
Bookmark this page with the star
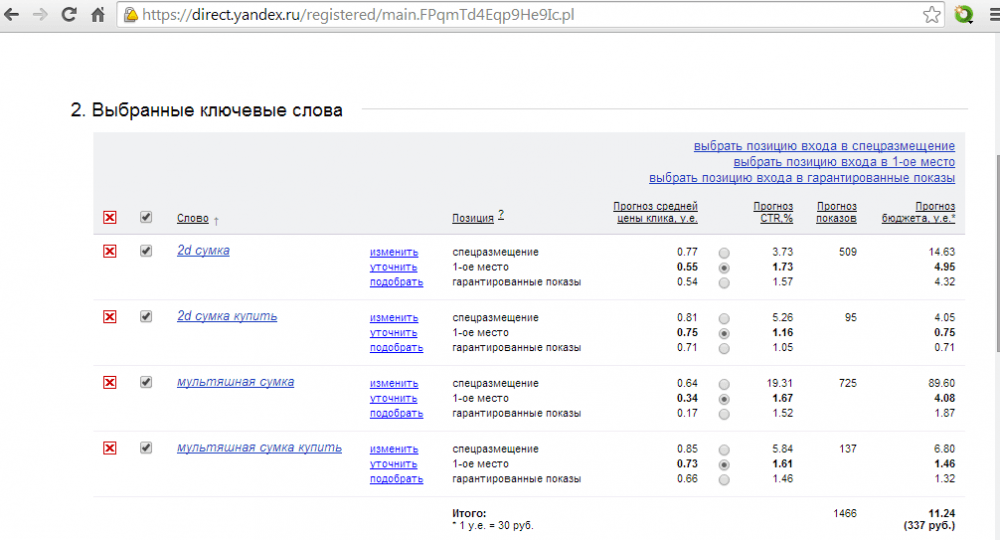[931, 15]
